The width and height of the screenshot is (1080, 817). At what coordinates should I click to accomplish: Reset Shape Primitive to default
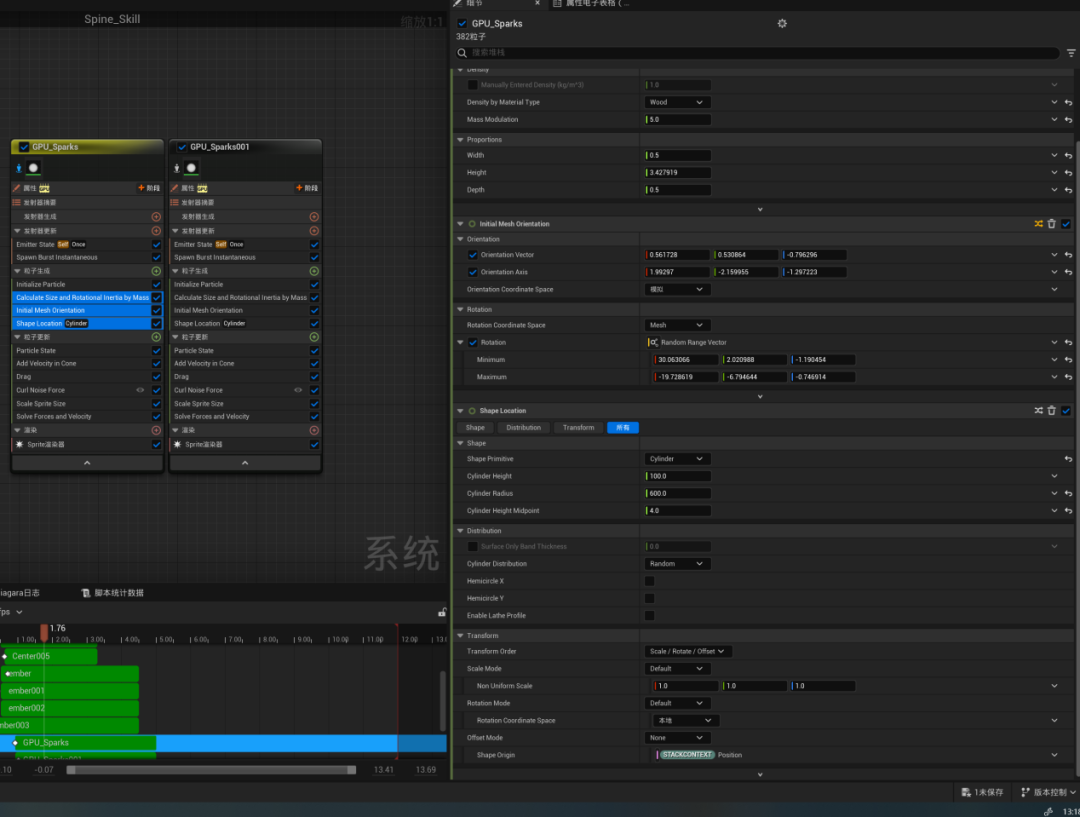pos(1068,459)
